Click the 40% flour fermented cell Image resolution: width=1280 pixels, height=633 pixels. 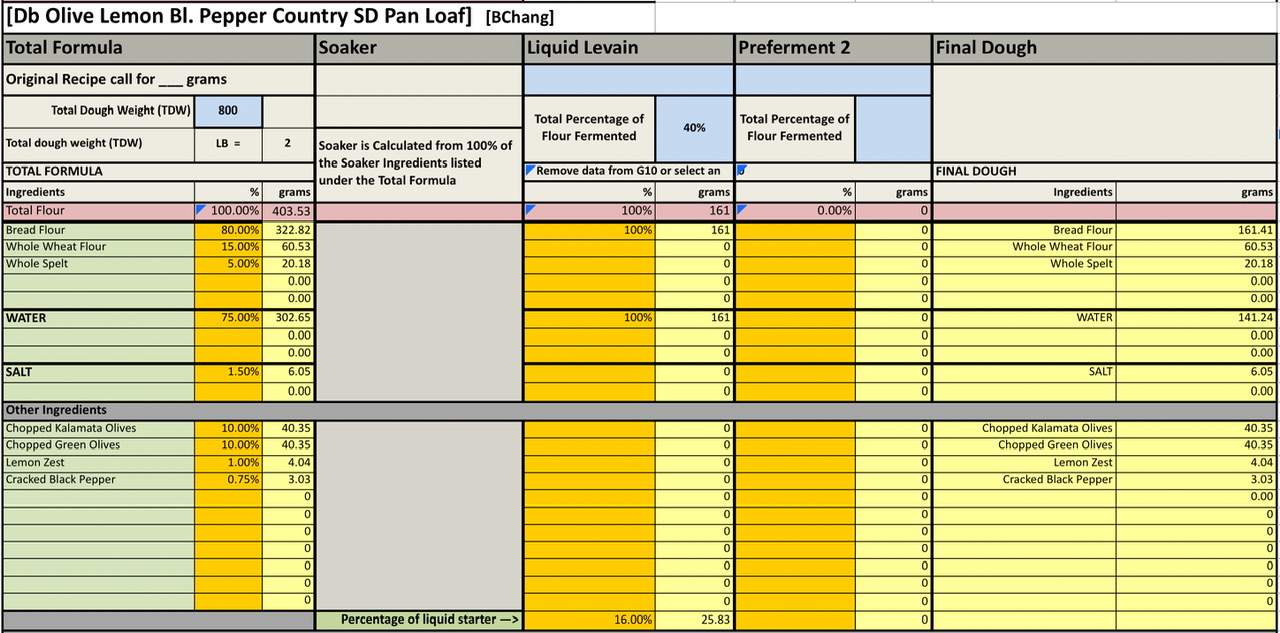694,128
